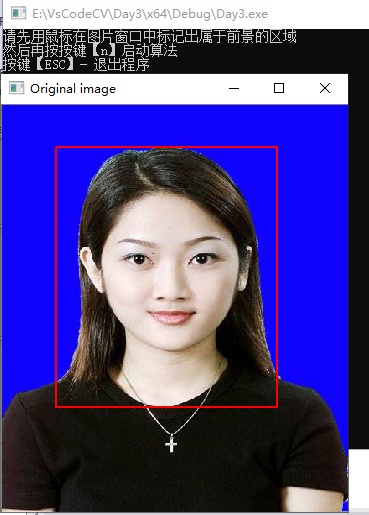Click the left edge of the red selection box
This screenshot has height=515, width=369.
[56, 277]
